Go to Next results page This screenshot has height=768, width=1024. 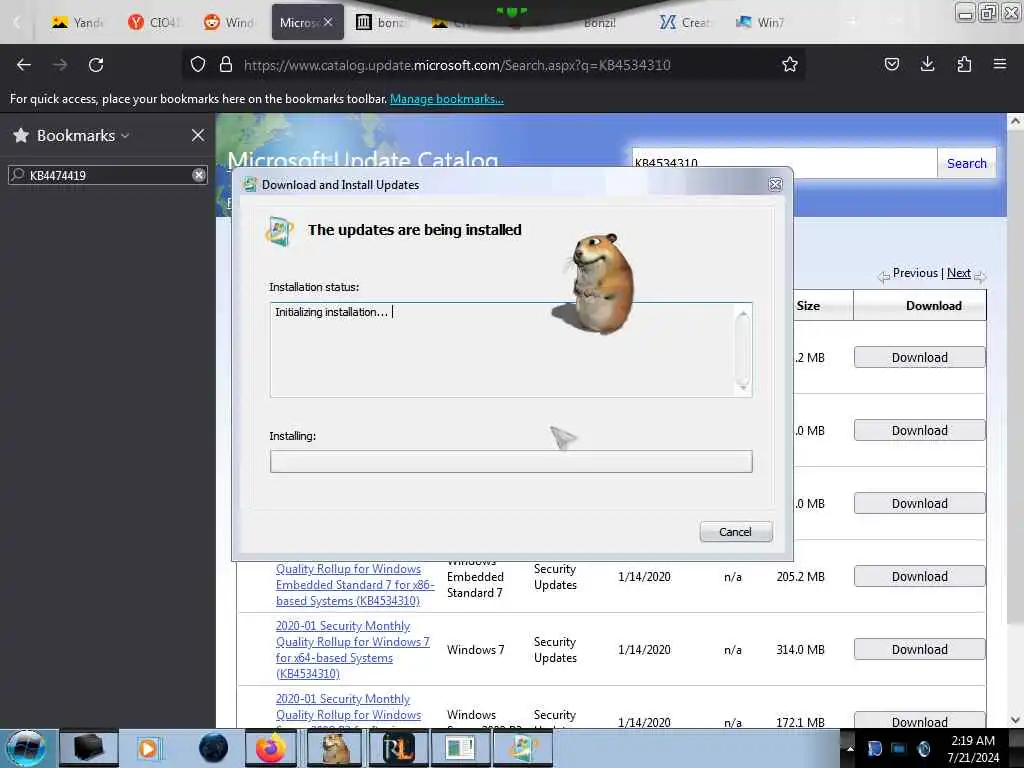point(959,273)
